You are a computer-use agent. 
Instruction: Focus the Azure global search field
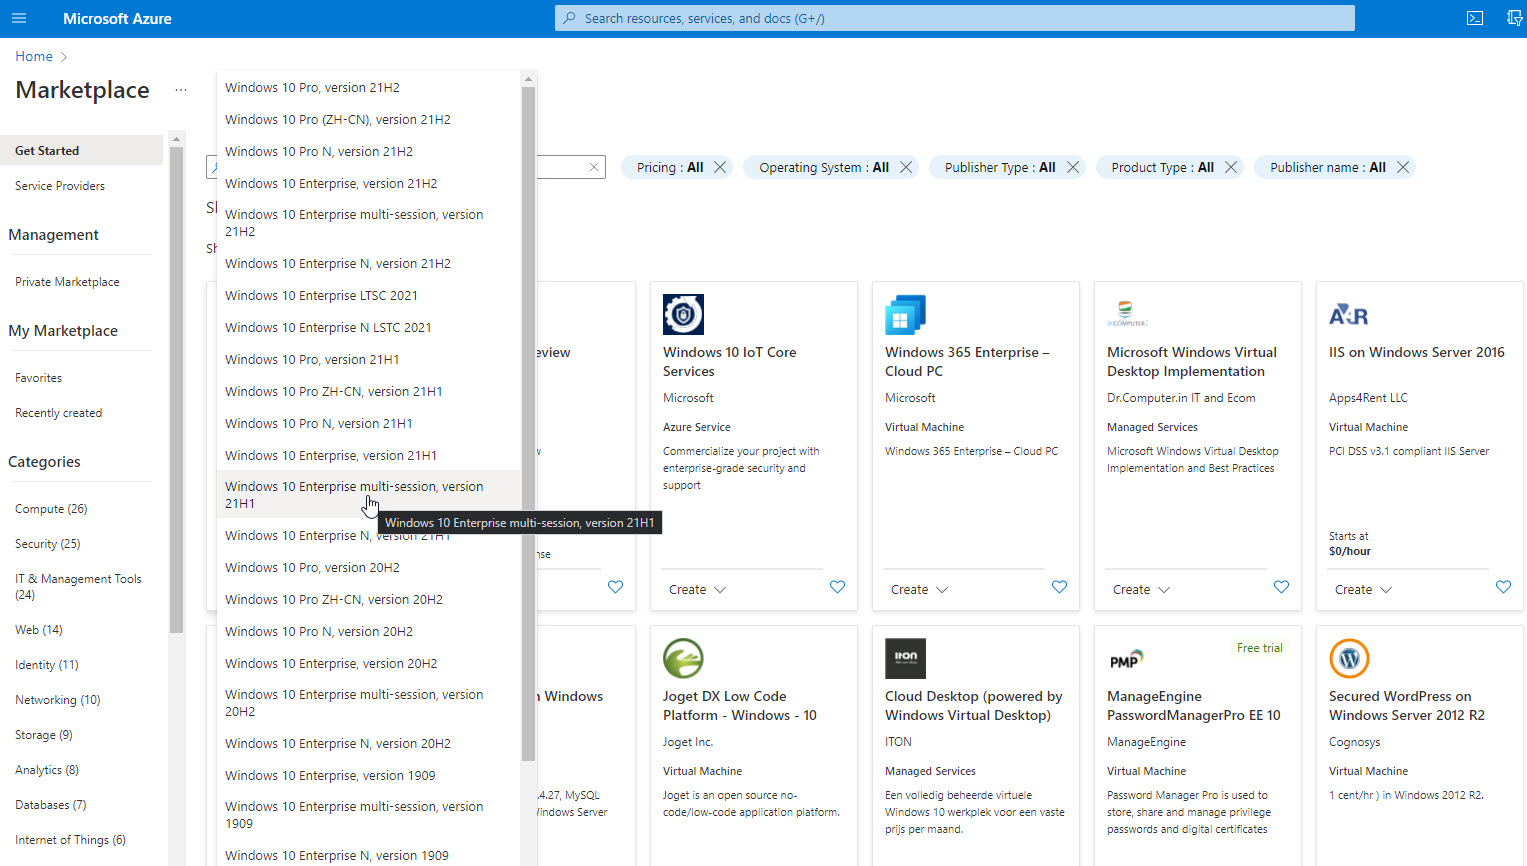tap(954, 18)
